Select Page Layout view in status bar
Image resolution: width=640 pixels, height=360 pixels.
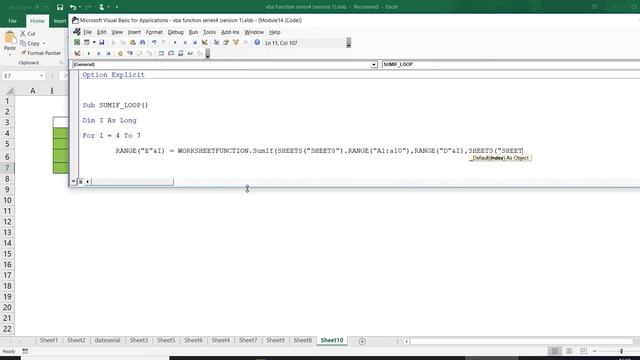(569, 351)
